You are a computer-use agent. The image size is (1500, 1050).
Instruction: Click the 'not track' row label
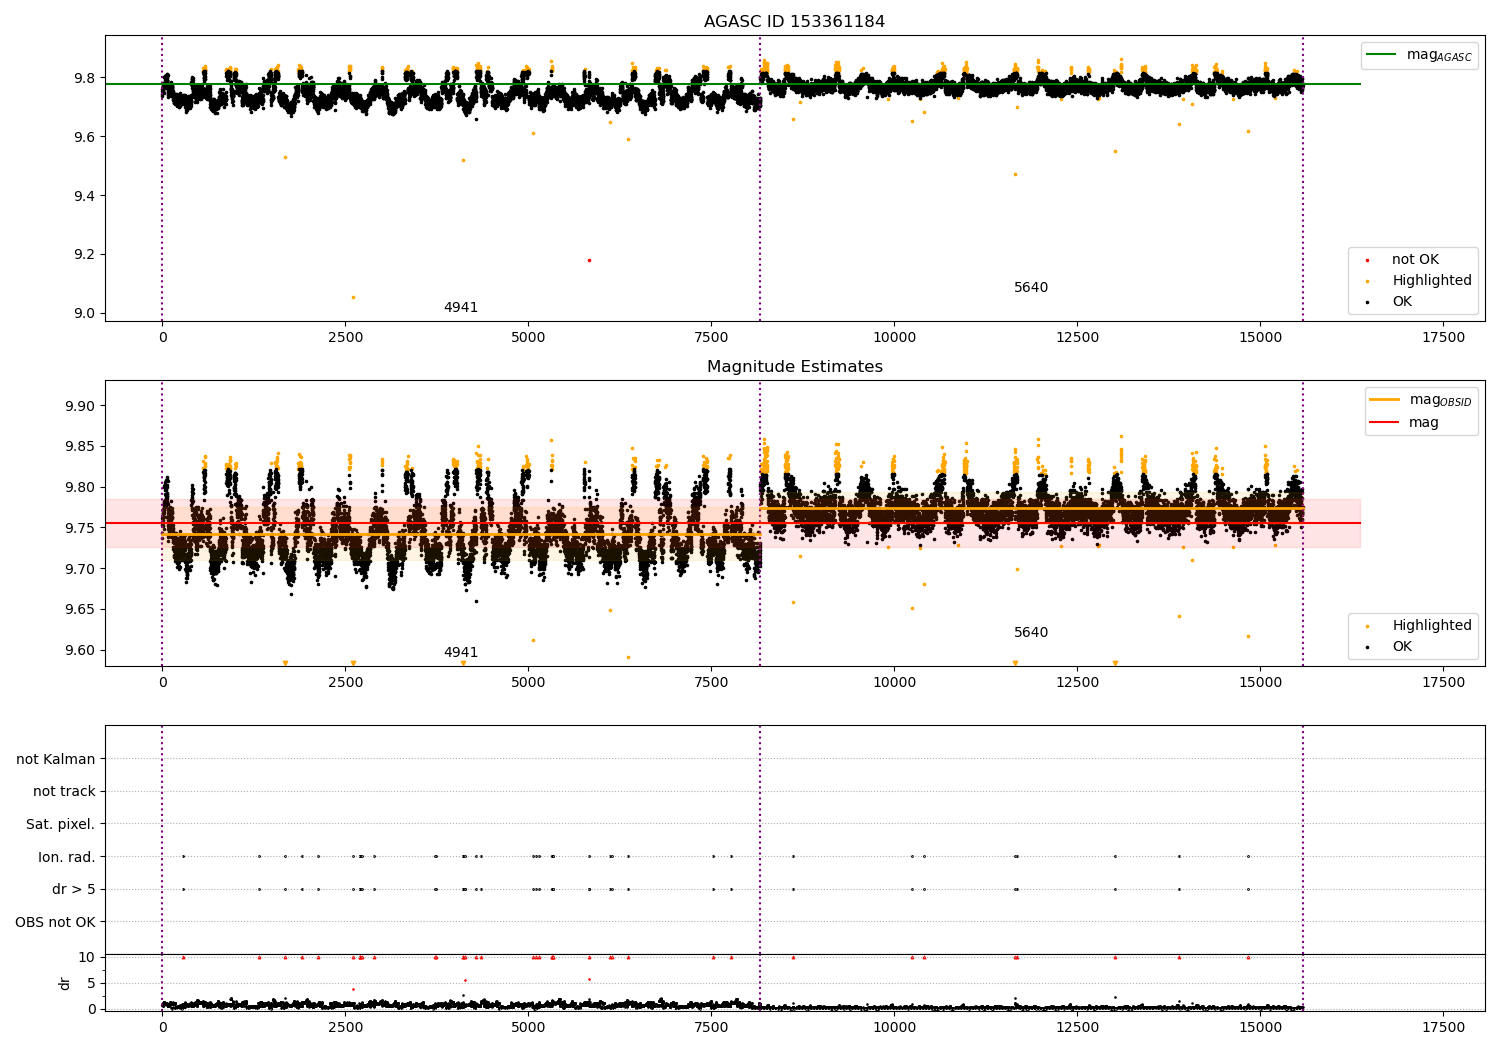pyautogui.click(x=64, y=792)
